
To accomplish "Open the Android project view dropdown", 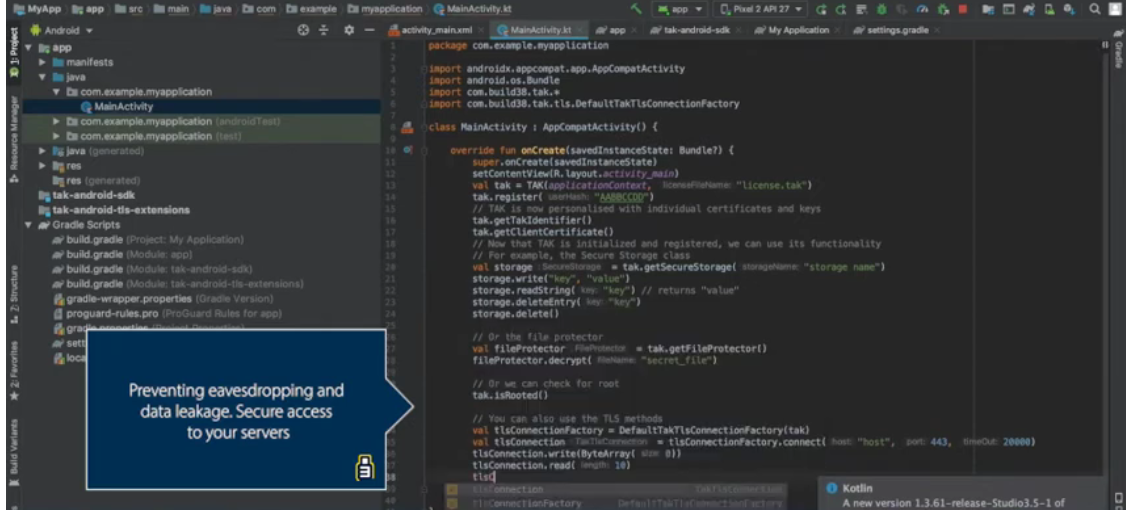I will (62, 31).
